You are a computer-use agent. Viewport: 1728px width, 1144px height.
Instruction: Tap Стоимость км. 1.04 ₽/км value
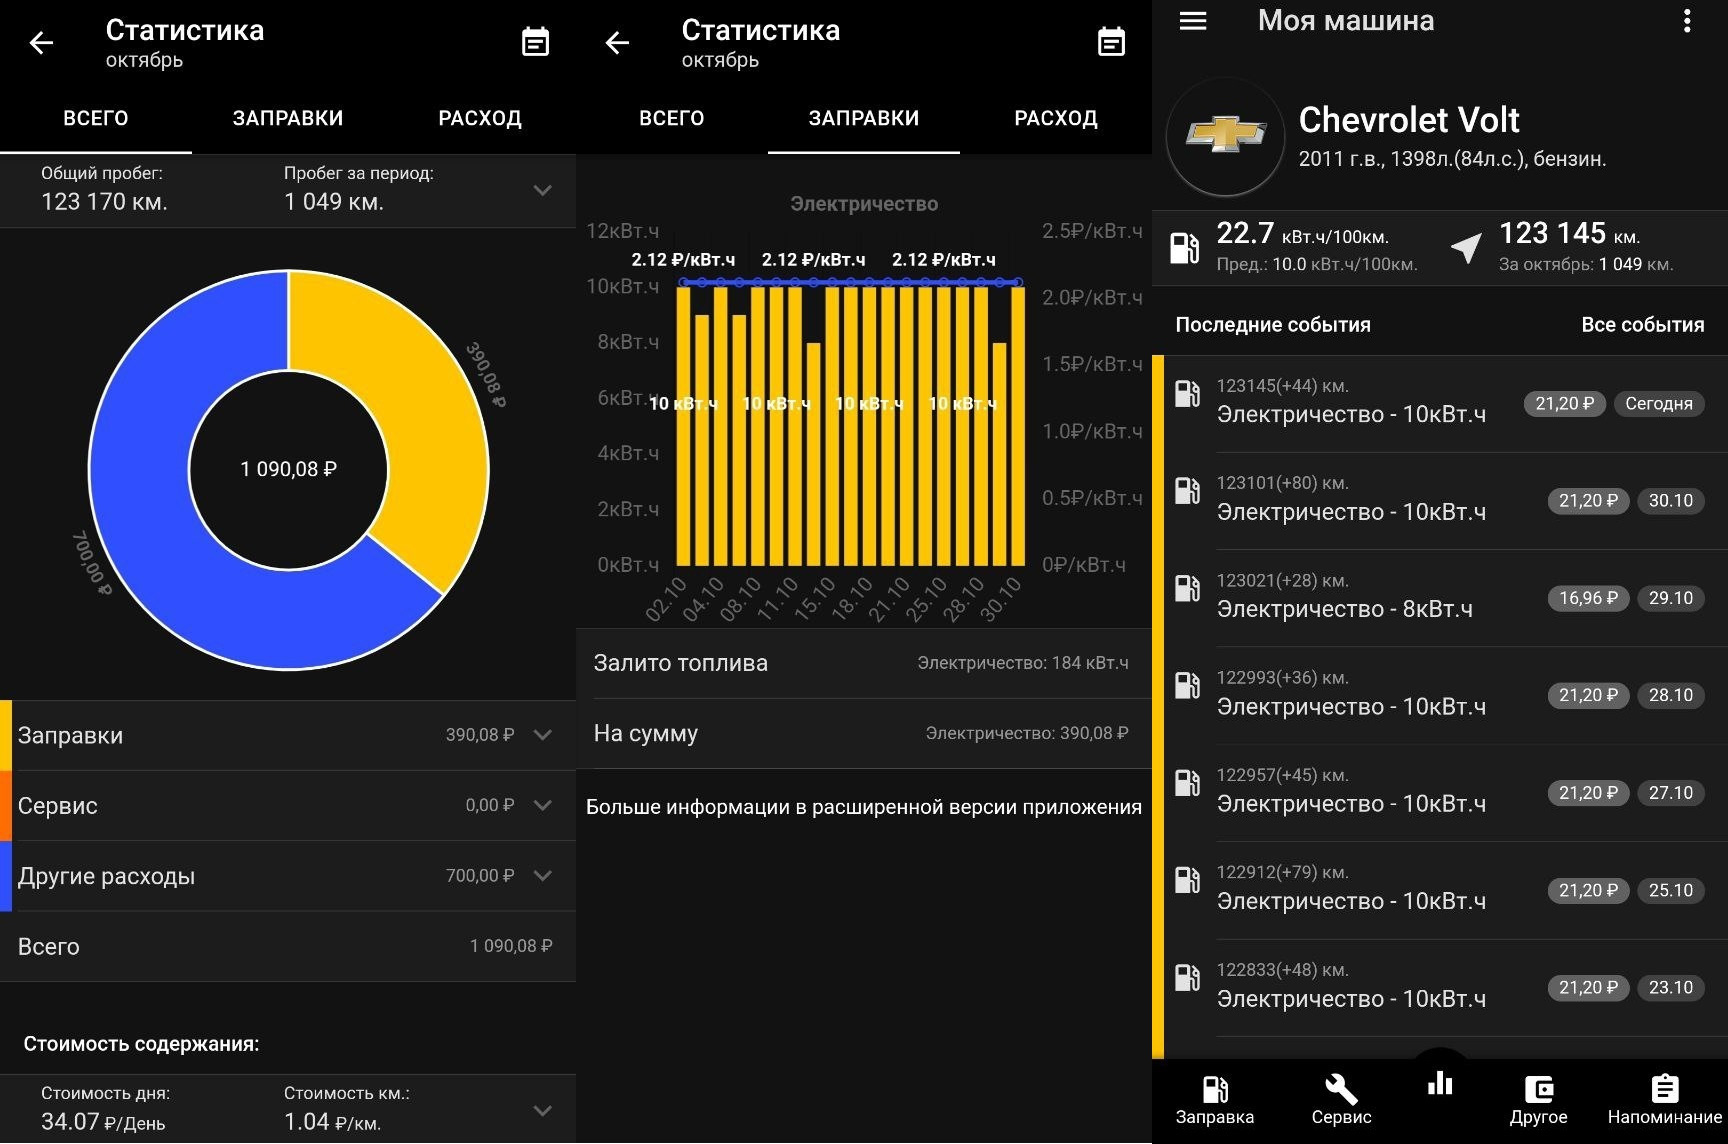[332, 1122]
